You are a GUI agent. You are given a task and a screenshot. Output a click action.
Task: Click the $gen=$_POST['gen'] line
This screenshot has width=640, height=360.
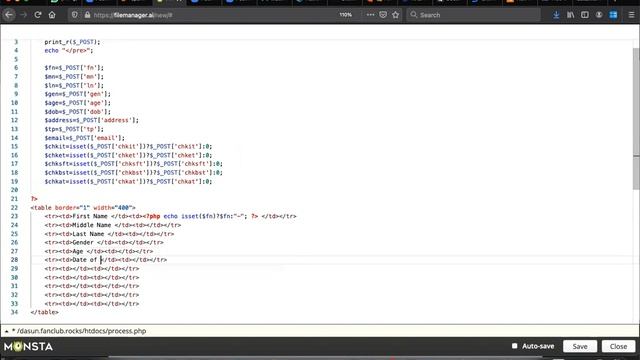pos(78,94)
